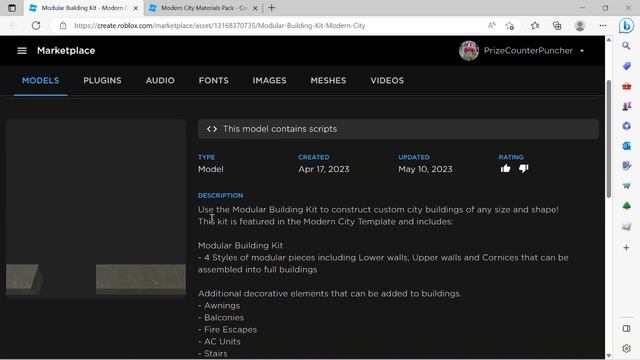The height and width of the screenshot is (360, 640).
Task: Close the Modular Building Kit browser tab
Action: (x=136, y=8)
